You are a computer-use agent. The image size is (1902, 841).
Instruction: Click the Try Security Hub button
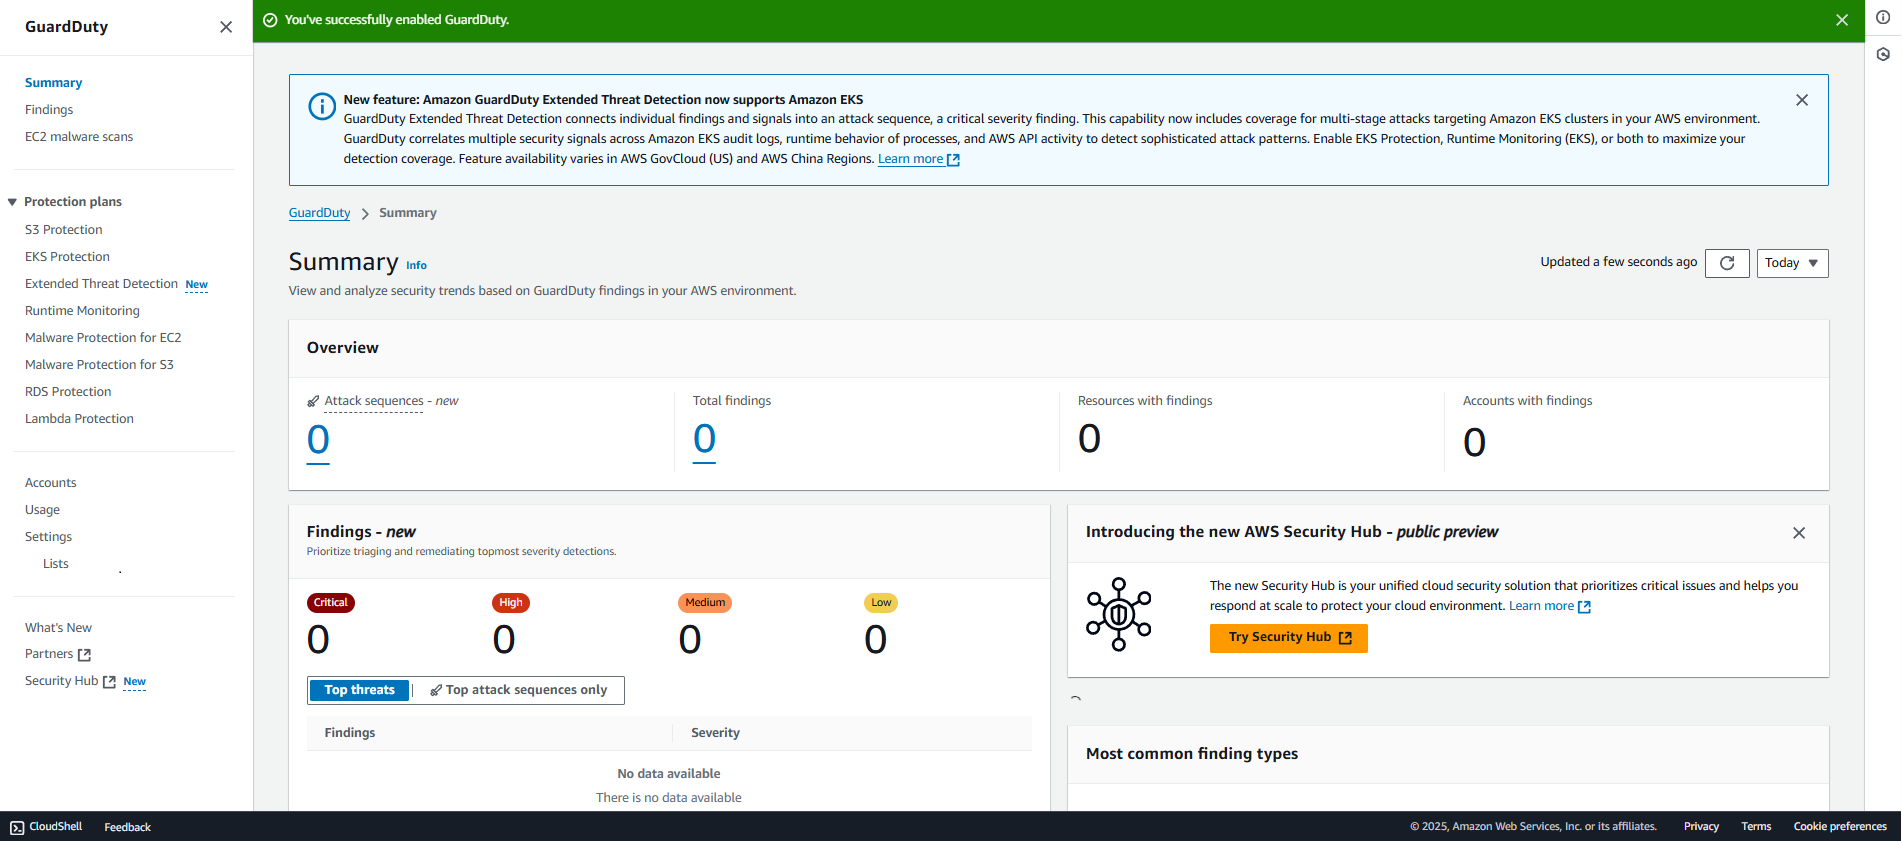click(x=1288, y=638)
